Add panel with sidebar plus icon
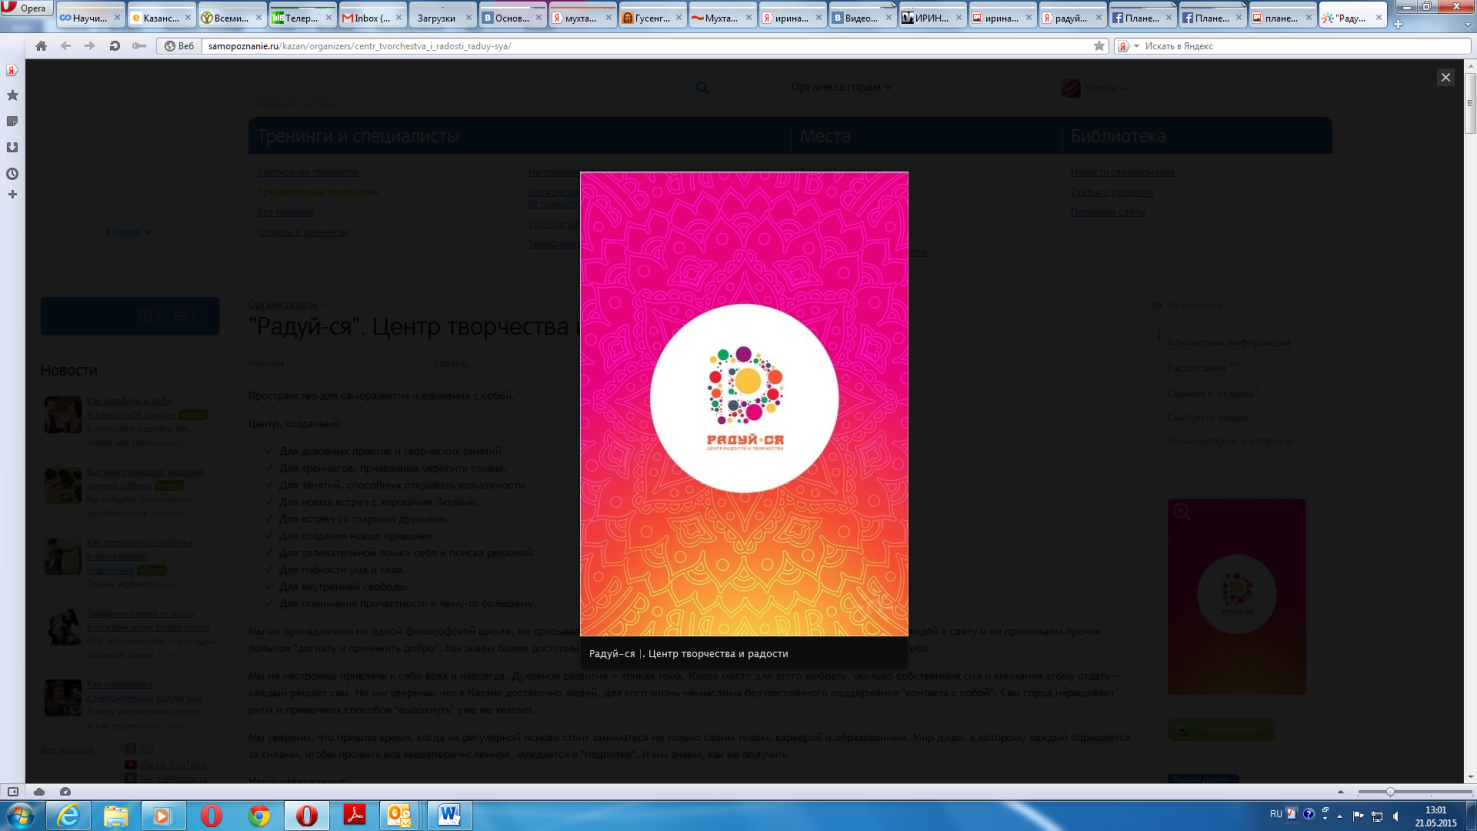 pos(12,194)
